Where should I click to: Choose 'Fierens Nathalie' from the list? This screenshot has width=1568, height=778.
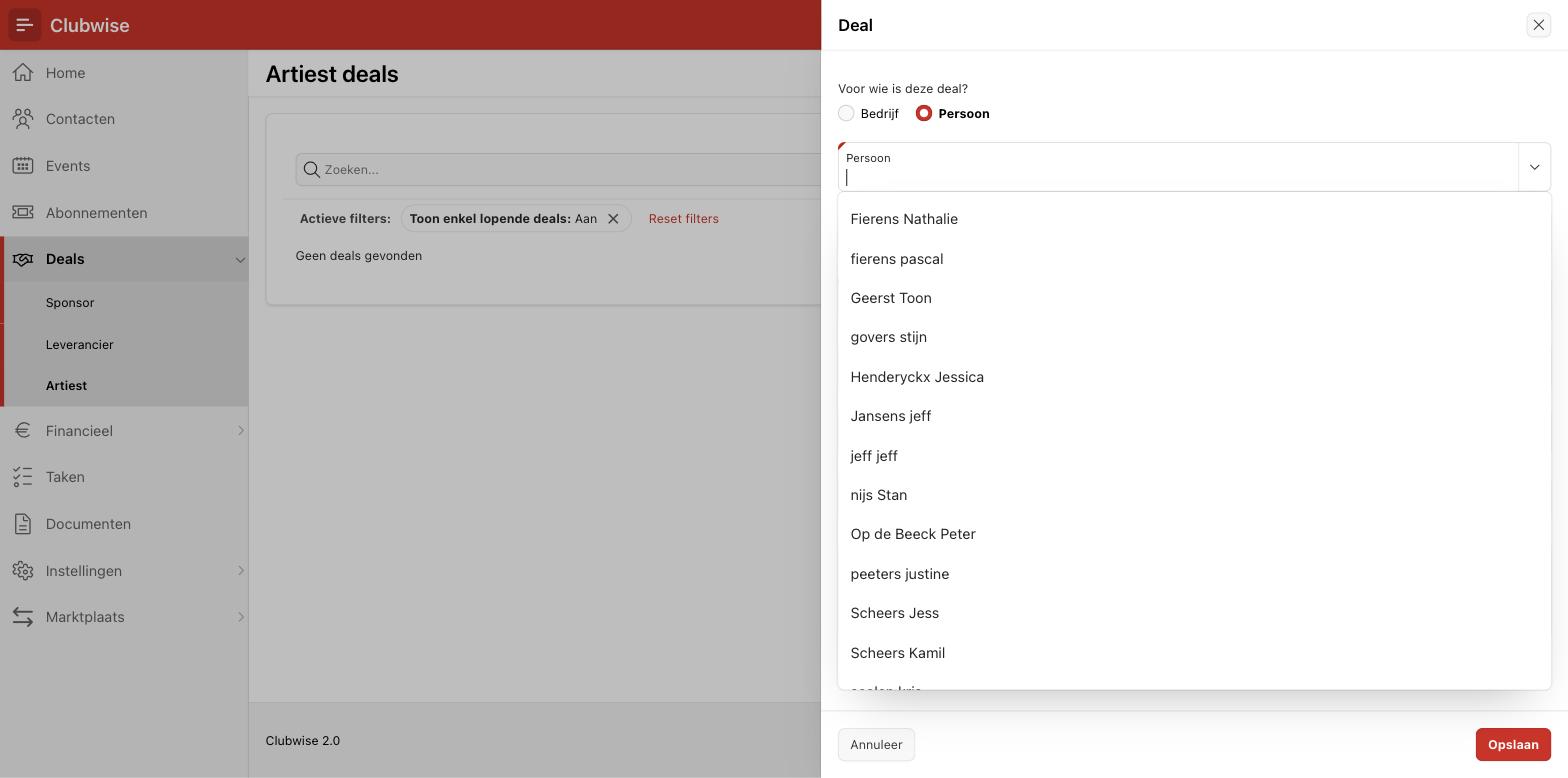[x=1194, y=219]
